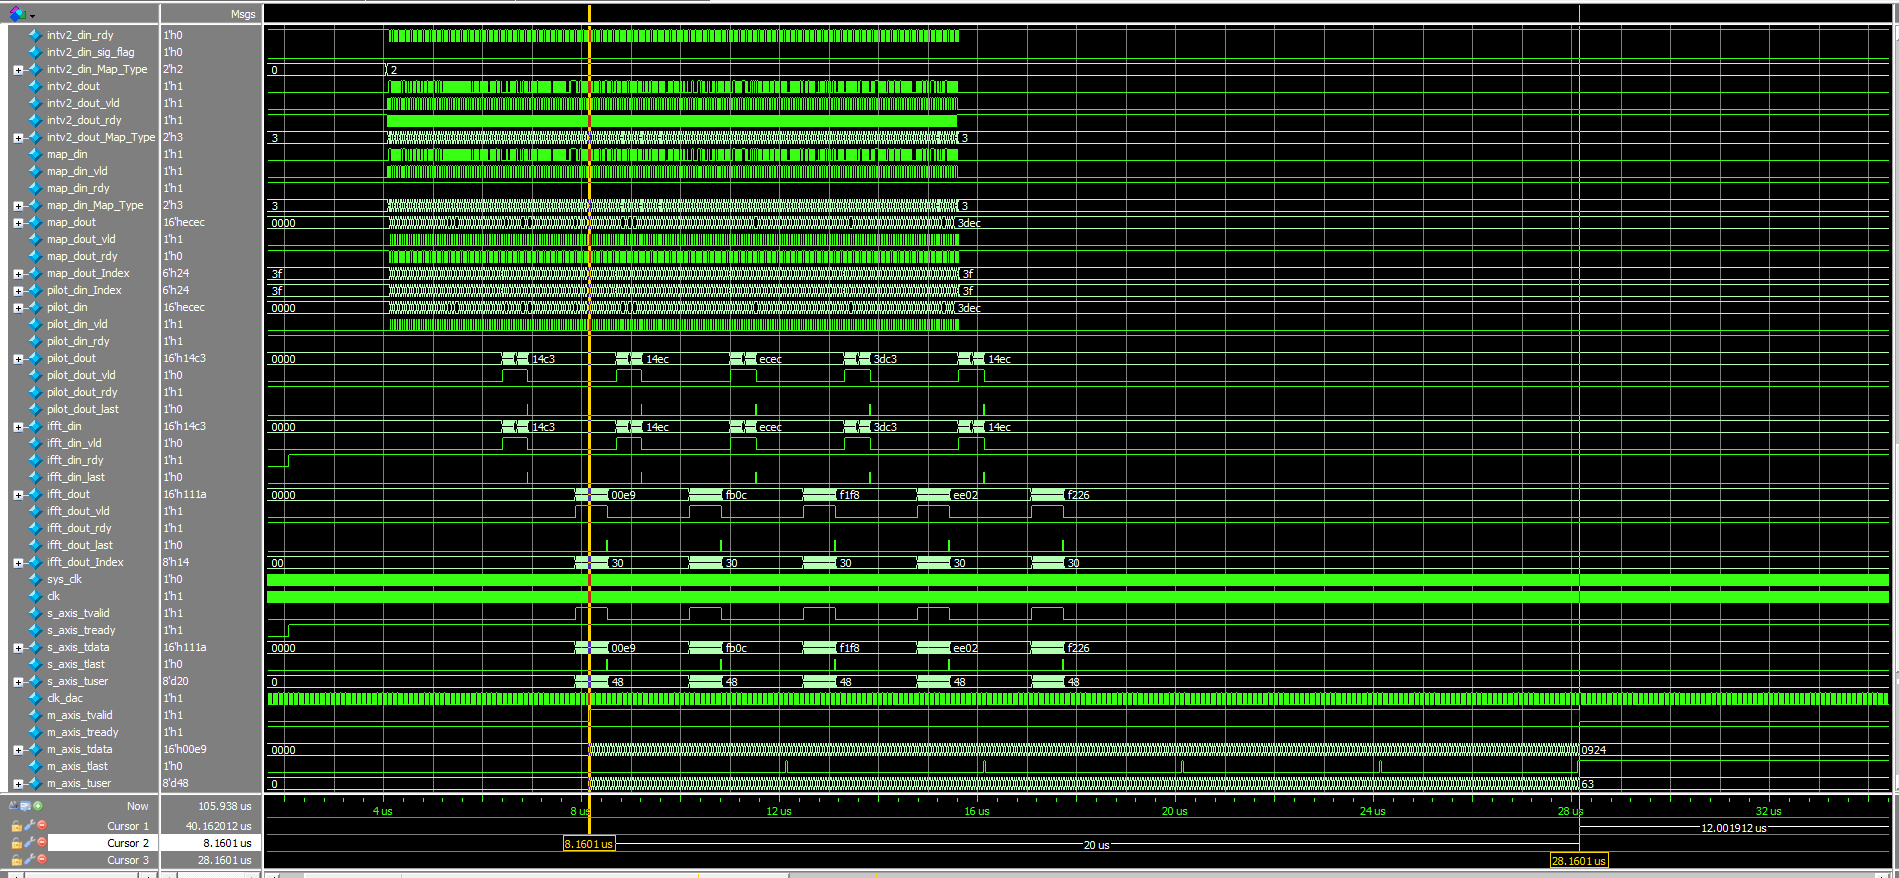Select the Cursor 1 name label
Screen dimensions: 1899x878
coord(128,826)
